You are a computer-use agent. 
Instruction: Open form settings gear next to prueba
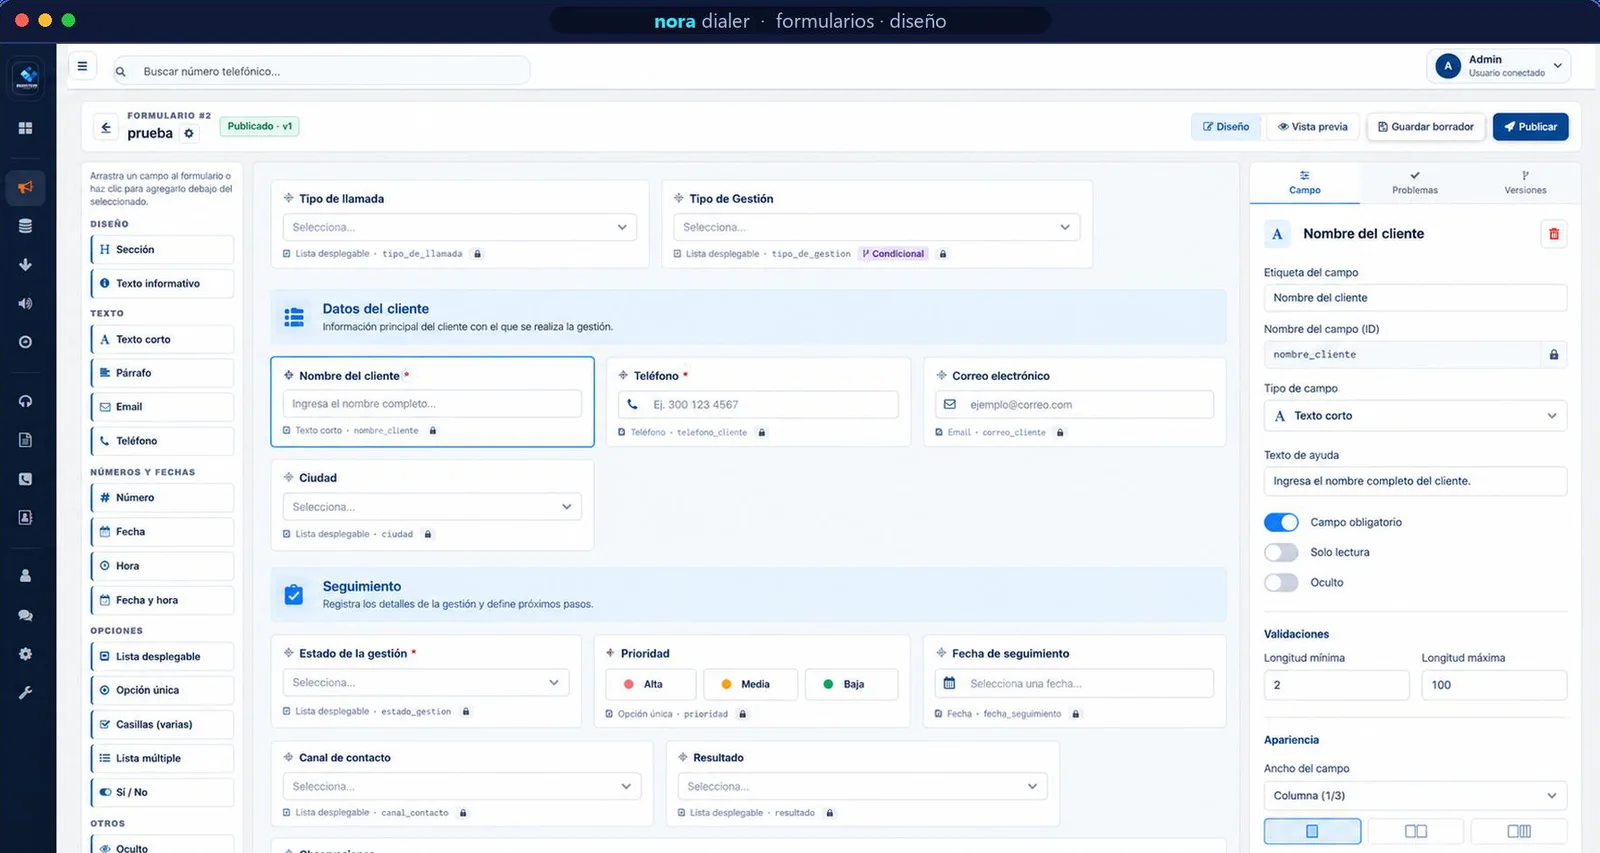point(189,133)
